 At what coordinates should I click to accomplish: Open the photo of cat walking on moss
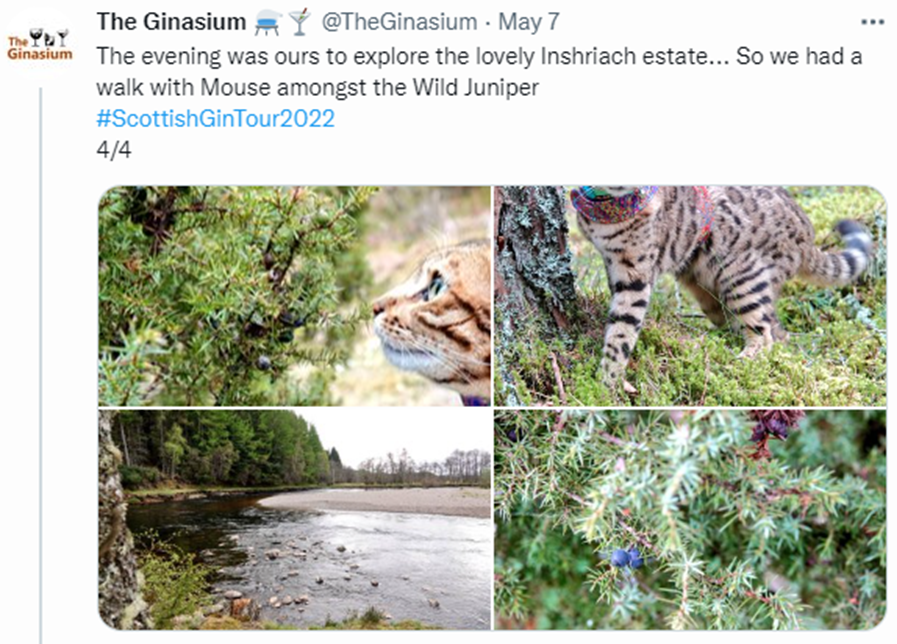(x=690, y=295)
